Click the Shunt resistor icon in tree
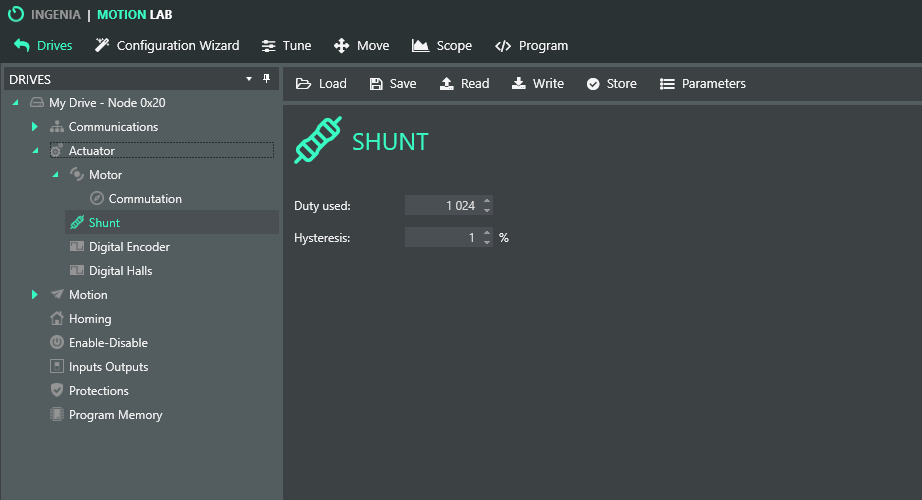922x500 pixels. click(x=77, y=223)
